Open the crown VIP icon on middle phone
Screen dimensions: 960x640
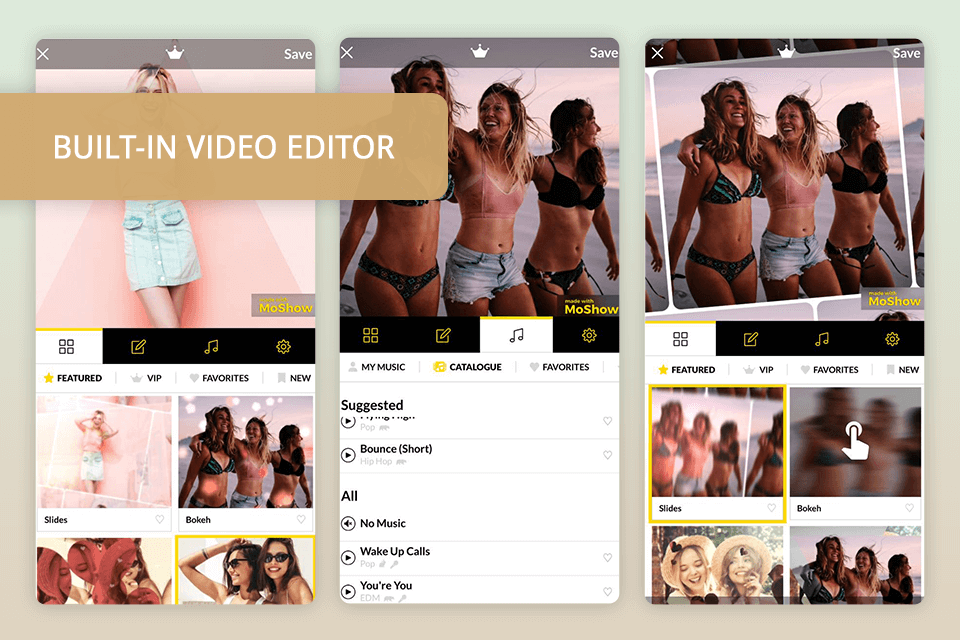[479, 51]
